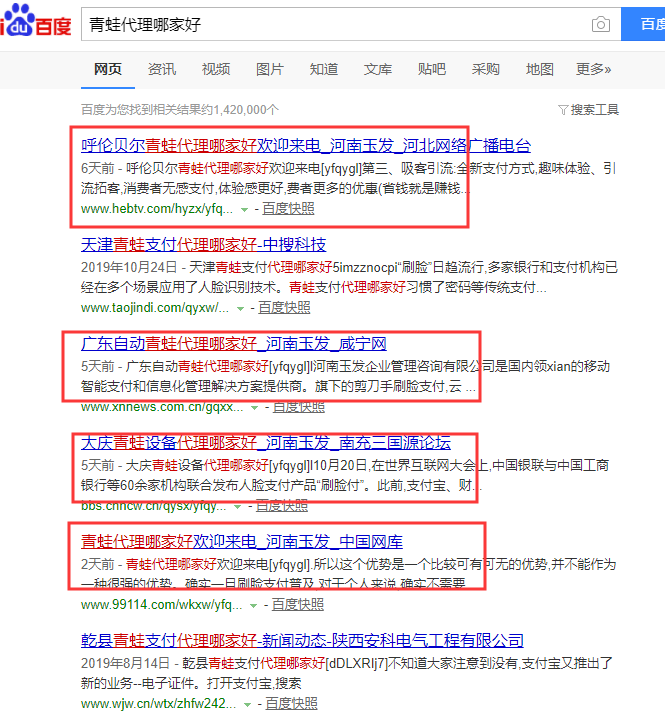Switch to the 视频 tab
This screenshot has height=721, width=665.
coord(216,69)
